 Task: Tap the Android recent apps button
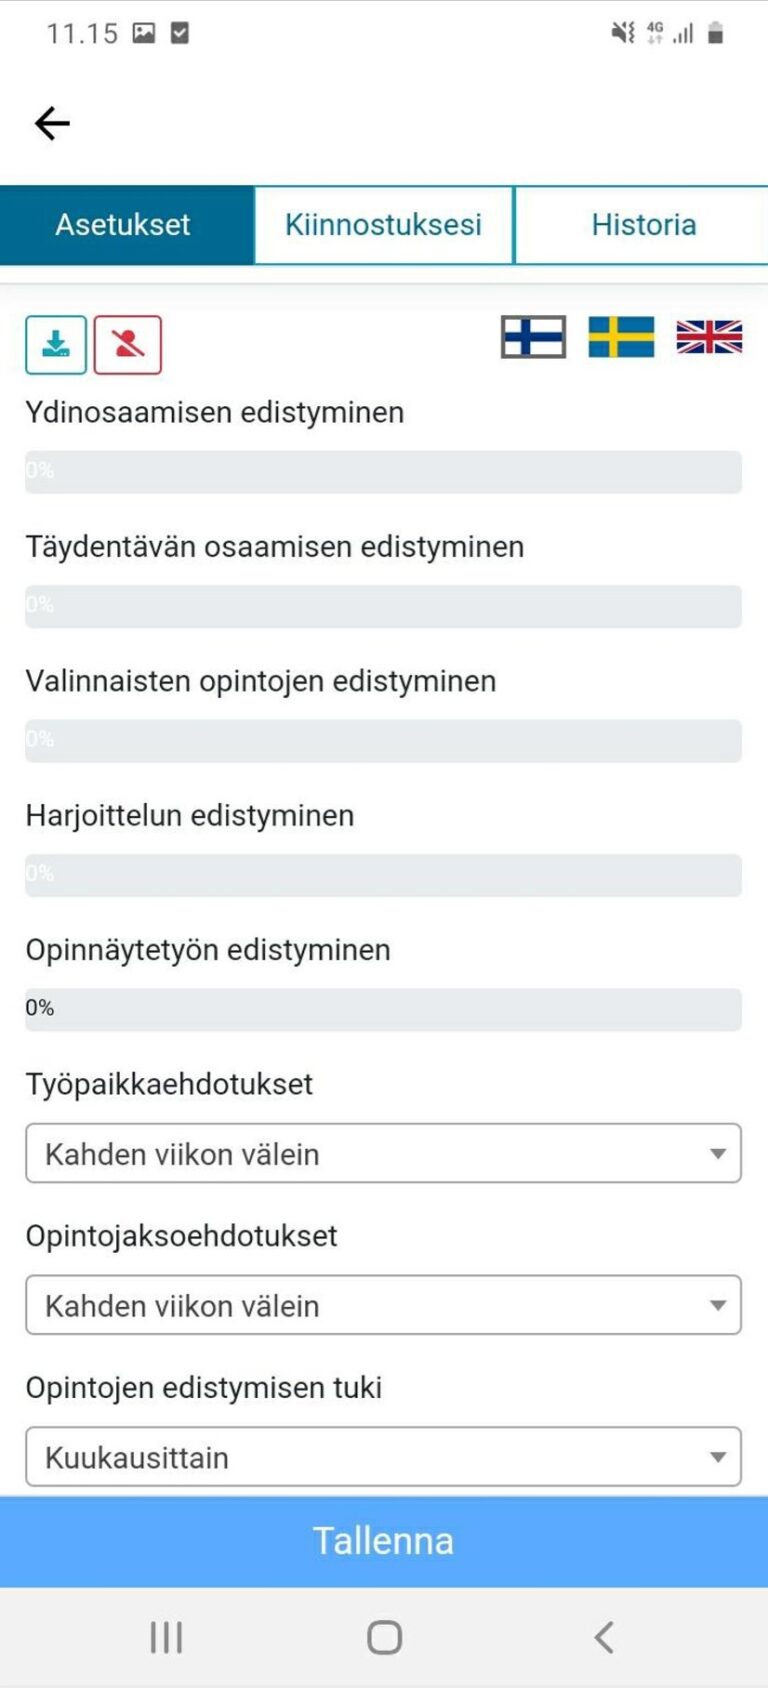[x=164, y=1637]
